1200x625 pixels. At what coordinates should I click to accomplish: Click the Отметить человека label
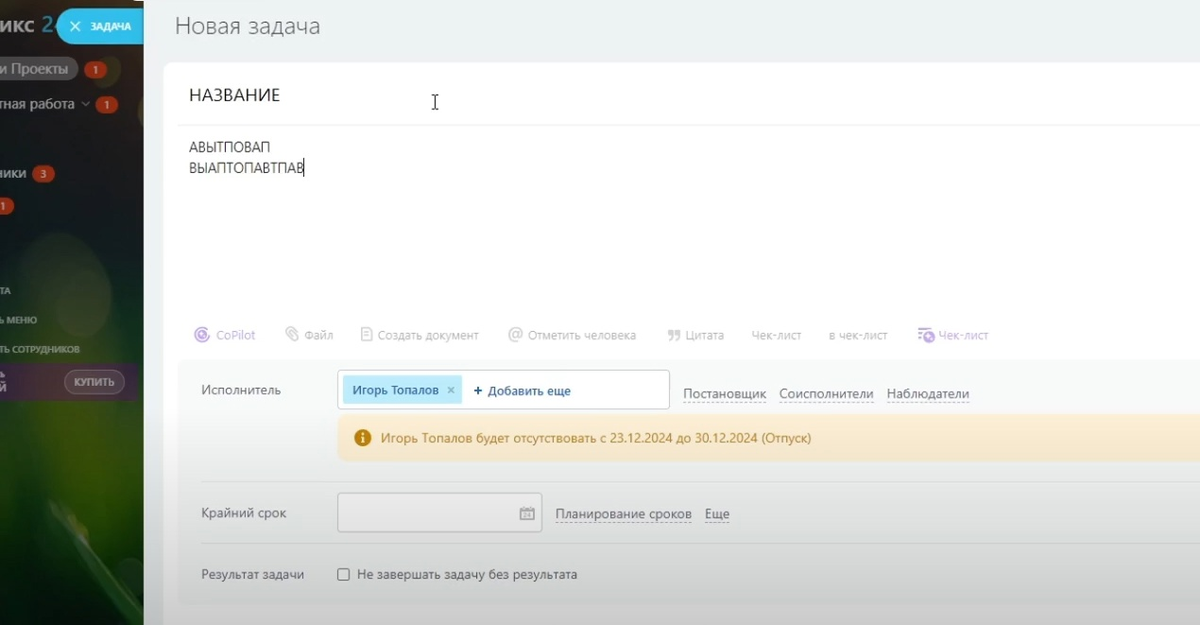[x=582, y=335]
